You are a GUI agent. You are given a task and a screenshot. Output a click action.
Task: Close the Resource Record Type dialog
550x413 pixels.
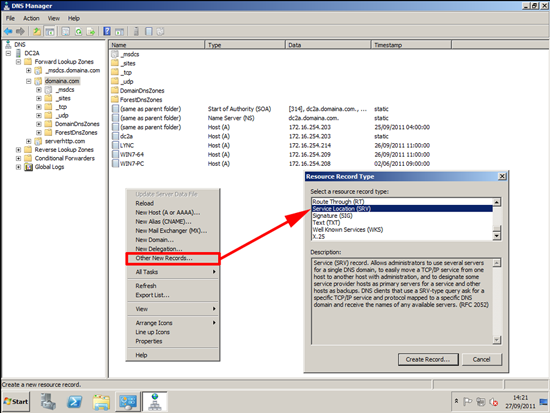[502, 176]
